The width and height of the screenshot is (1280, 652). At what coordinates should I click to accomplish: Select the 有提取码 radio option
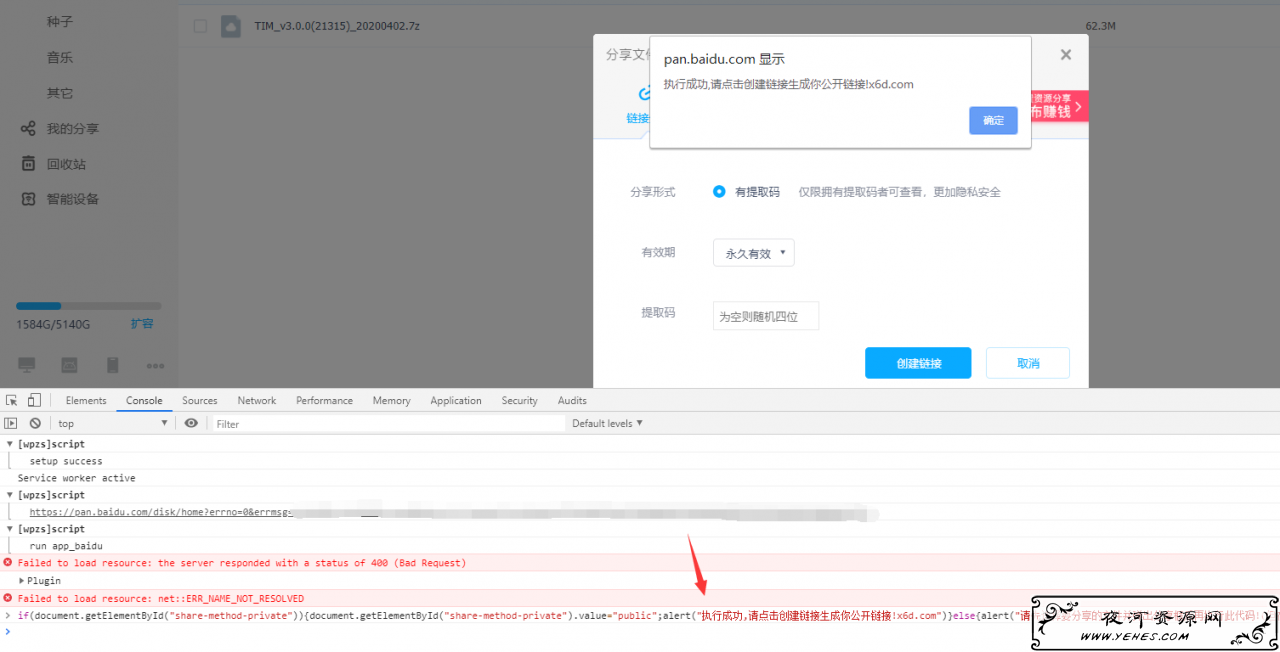[719, 192]
